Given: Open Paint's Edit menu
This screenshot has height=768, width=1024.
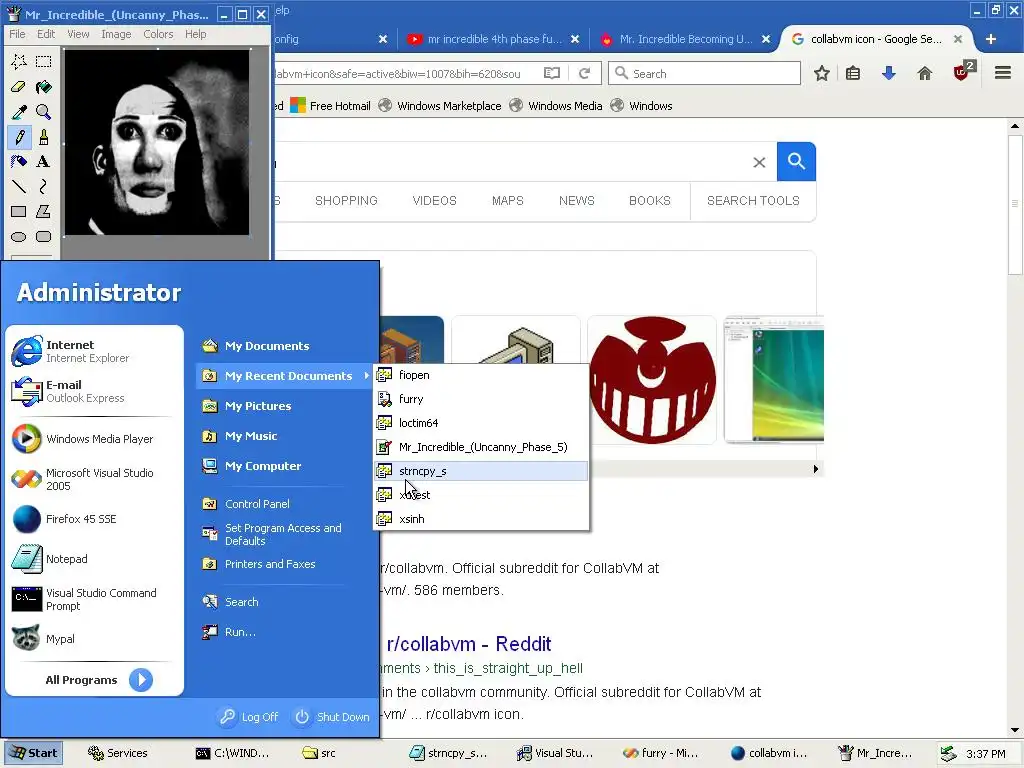Looking at the screenshot, I should (46, 34).
